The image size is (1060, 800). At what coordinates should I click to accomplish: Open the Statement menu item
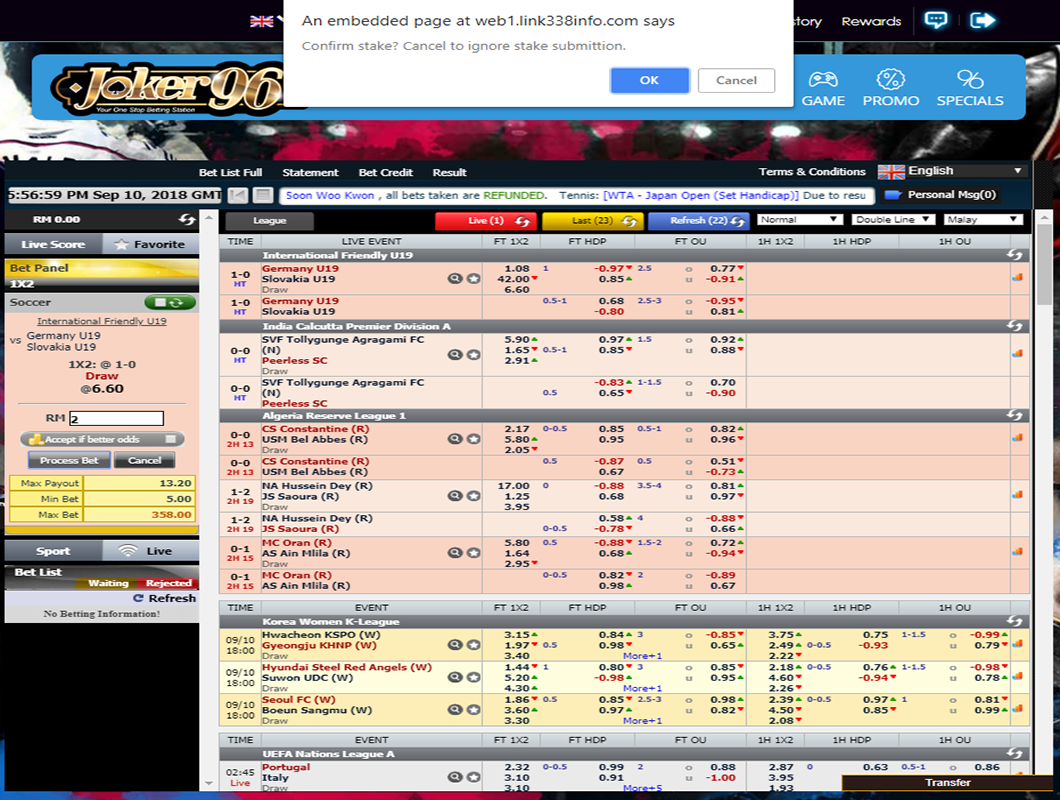(310, 172)
